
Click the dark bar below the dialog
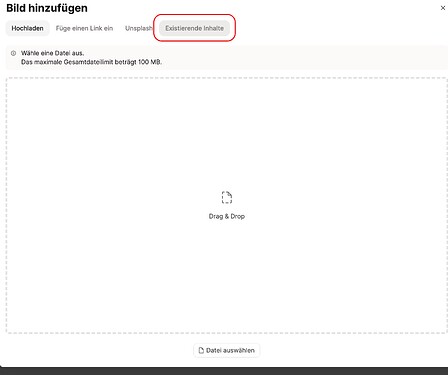tap(224, 371)
